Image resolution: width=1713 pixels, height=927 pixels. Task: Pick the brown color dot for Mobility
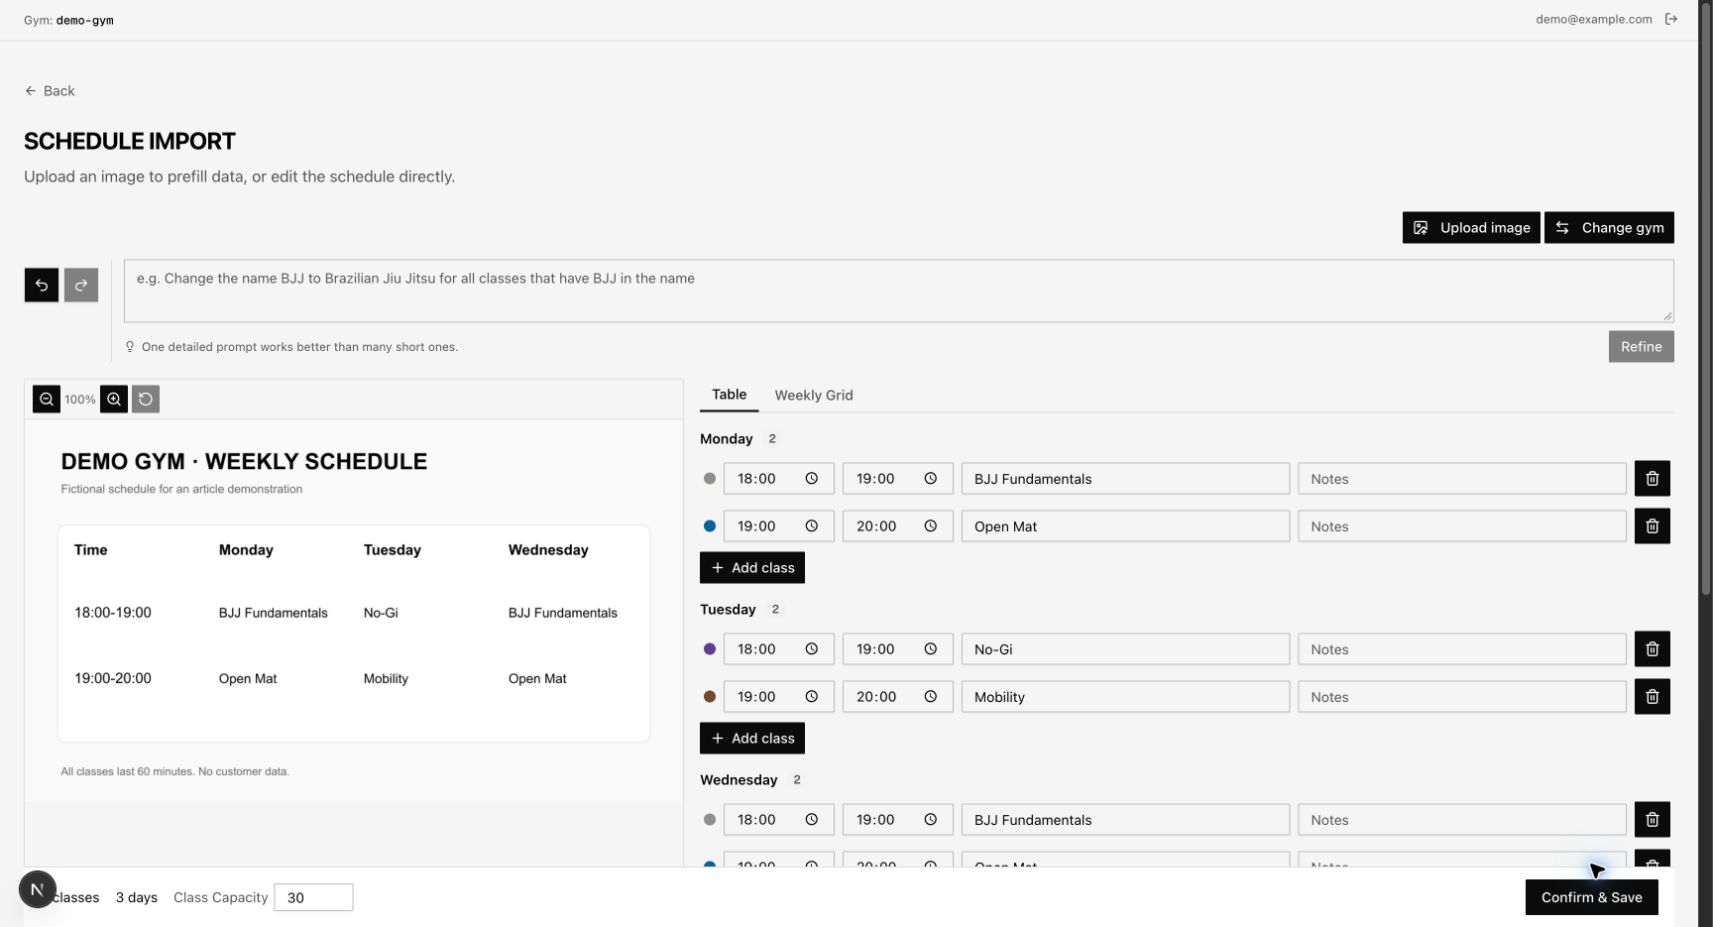click(710, 697)
